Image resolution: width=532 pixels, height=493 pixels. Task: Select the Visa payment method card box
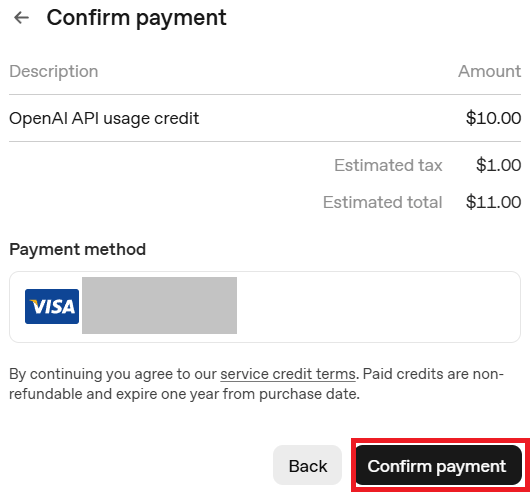click(265, 307)
